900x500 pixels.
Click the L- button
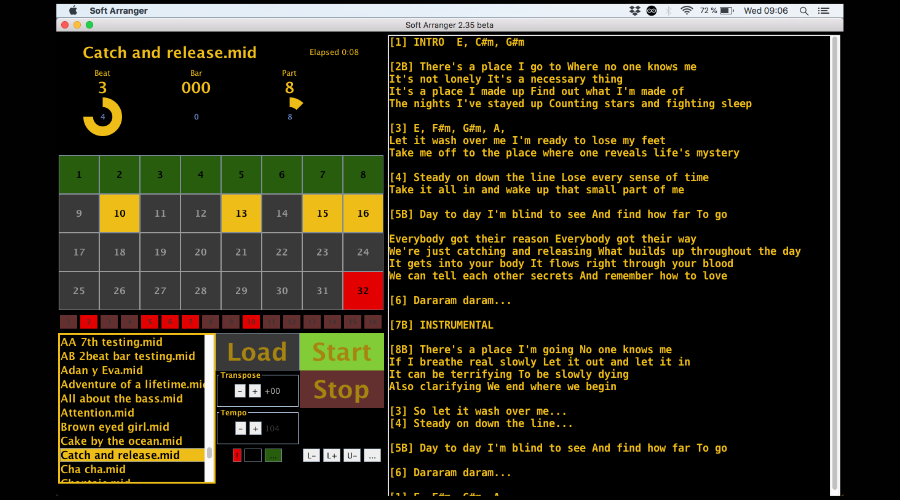coord(311,456)
